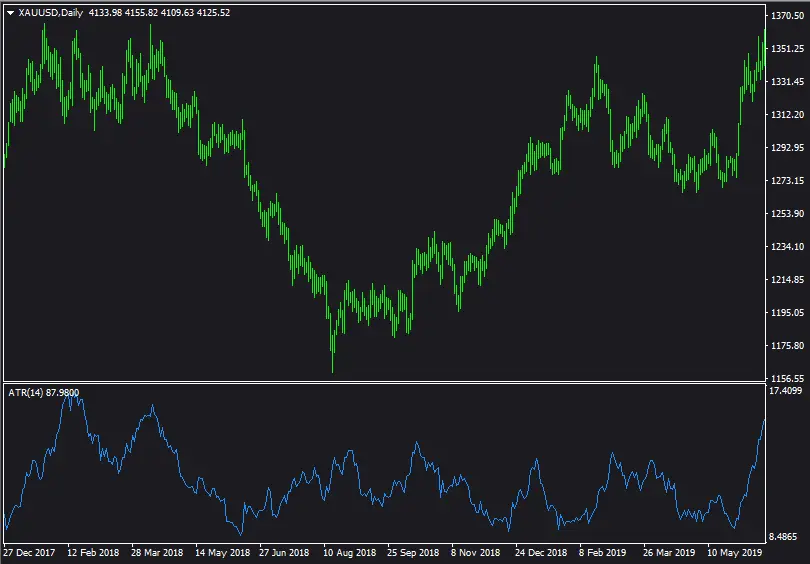Screen dimensions: 810x564
Task: Click ATR scale value 8.4865
Action: tap(783, 537)
